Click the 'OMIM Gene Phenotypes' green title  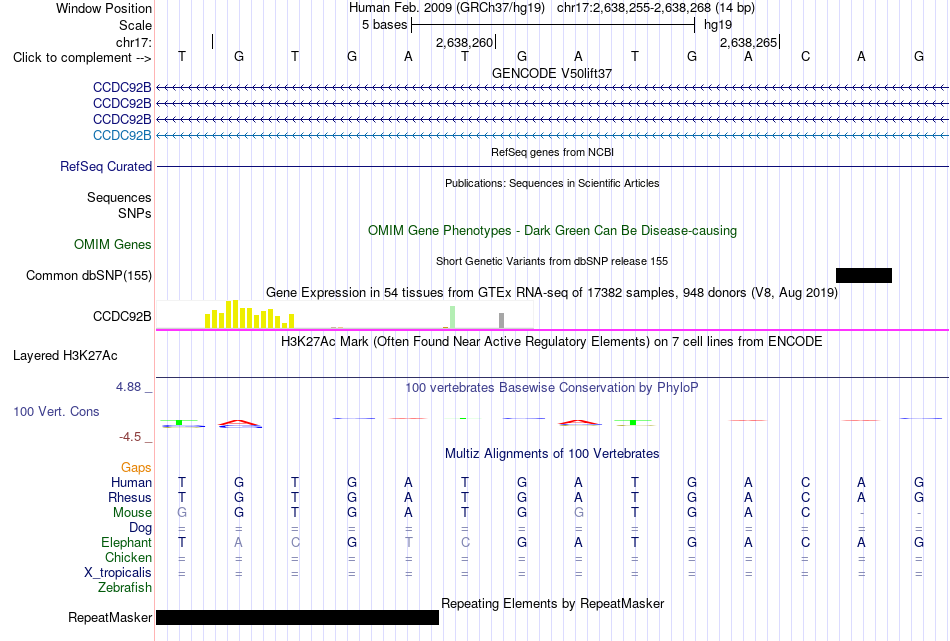coord(552,231)
